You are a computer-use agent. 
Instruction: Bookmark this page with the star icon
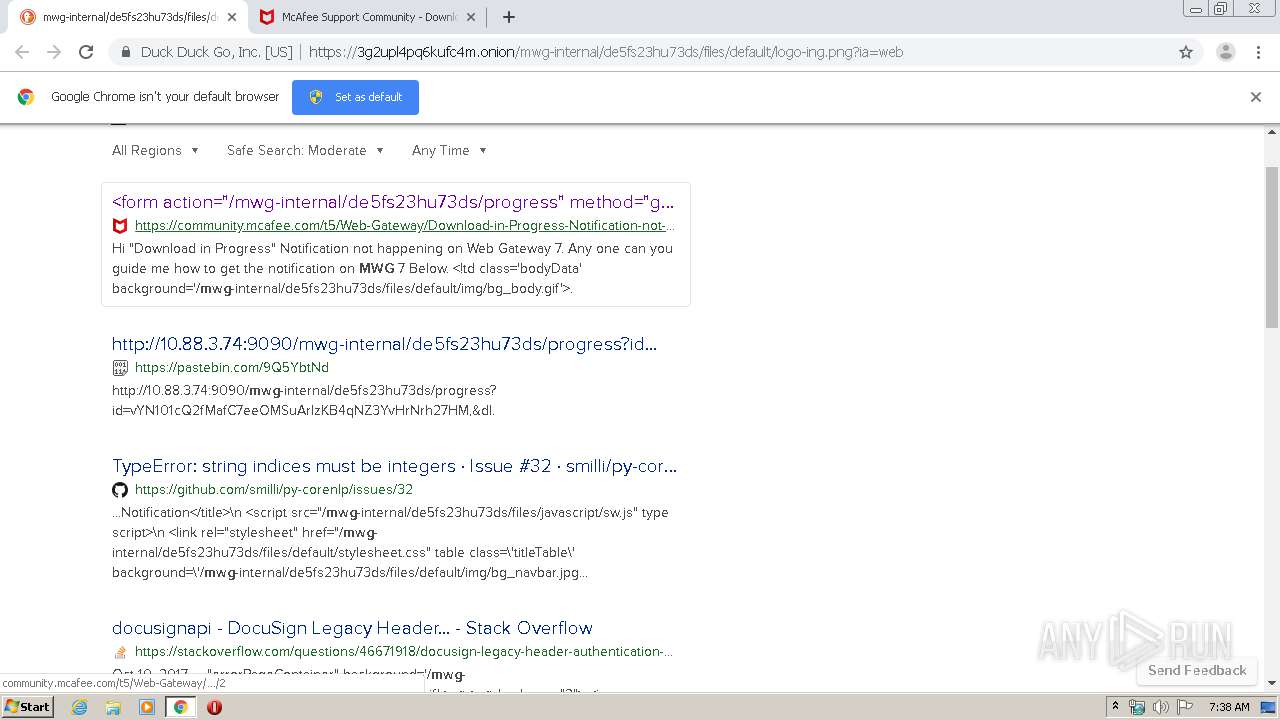[1186, 52]
